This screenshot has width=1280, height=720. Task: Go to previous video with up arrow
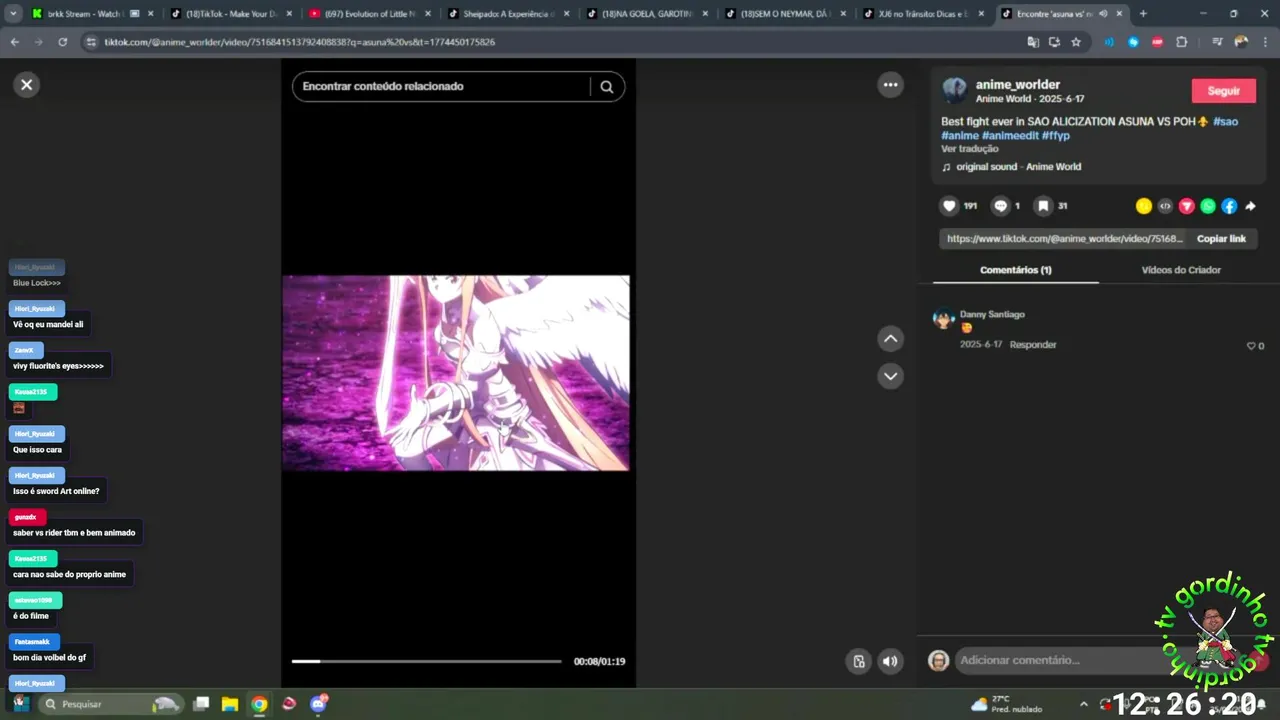click(890, 339)
